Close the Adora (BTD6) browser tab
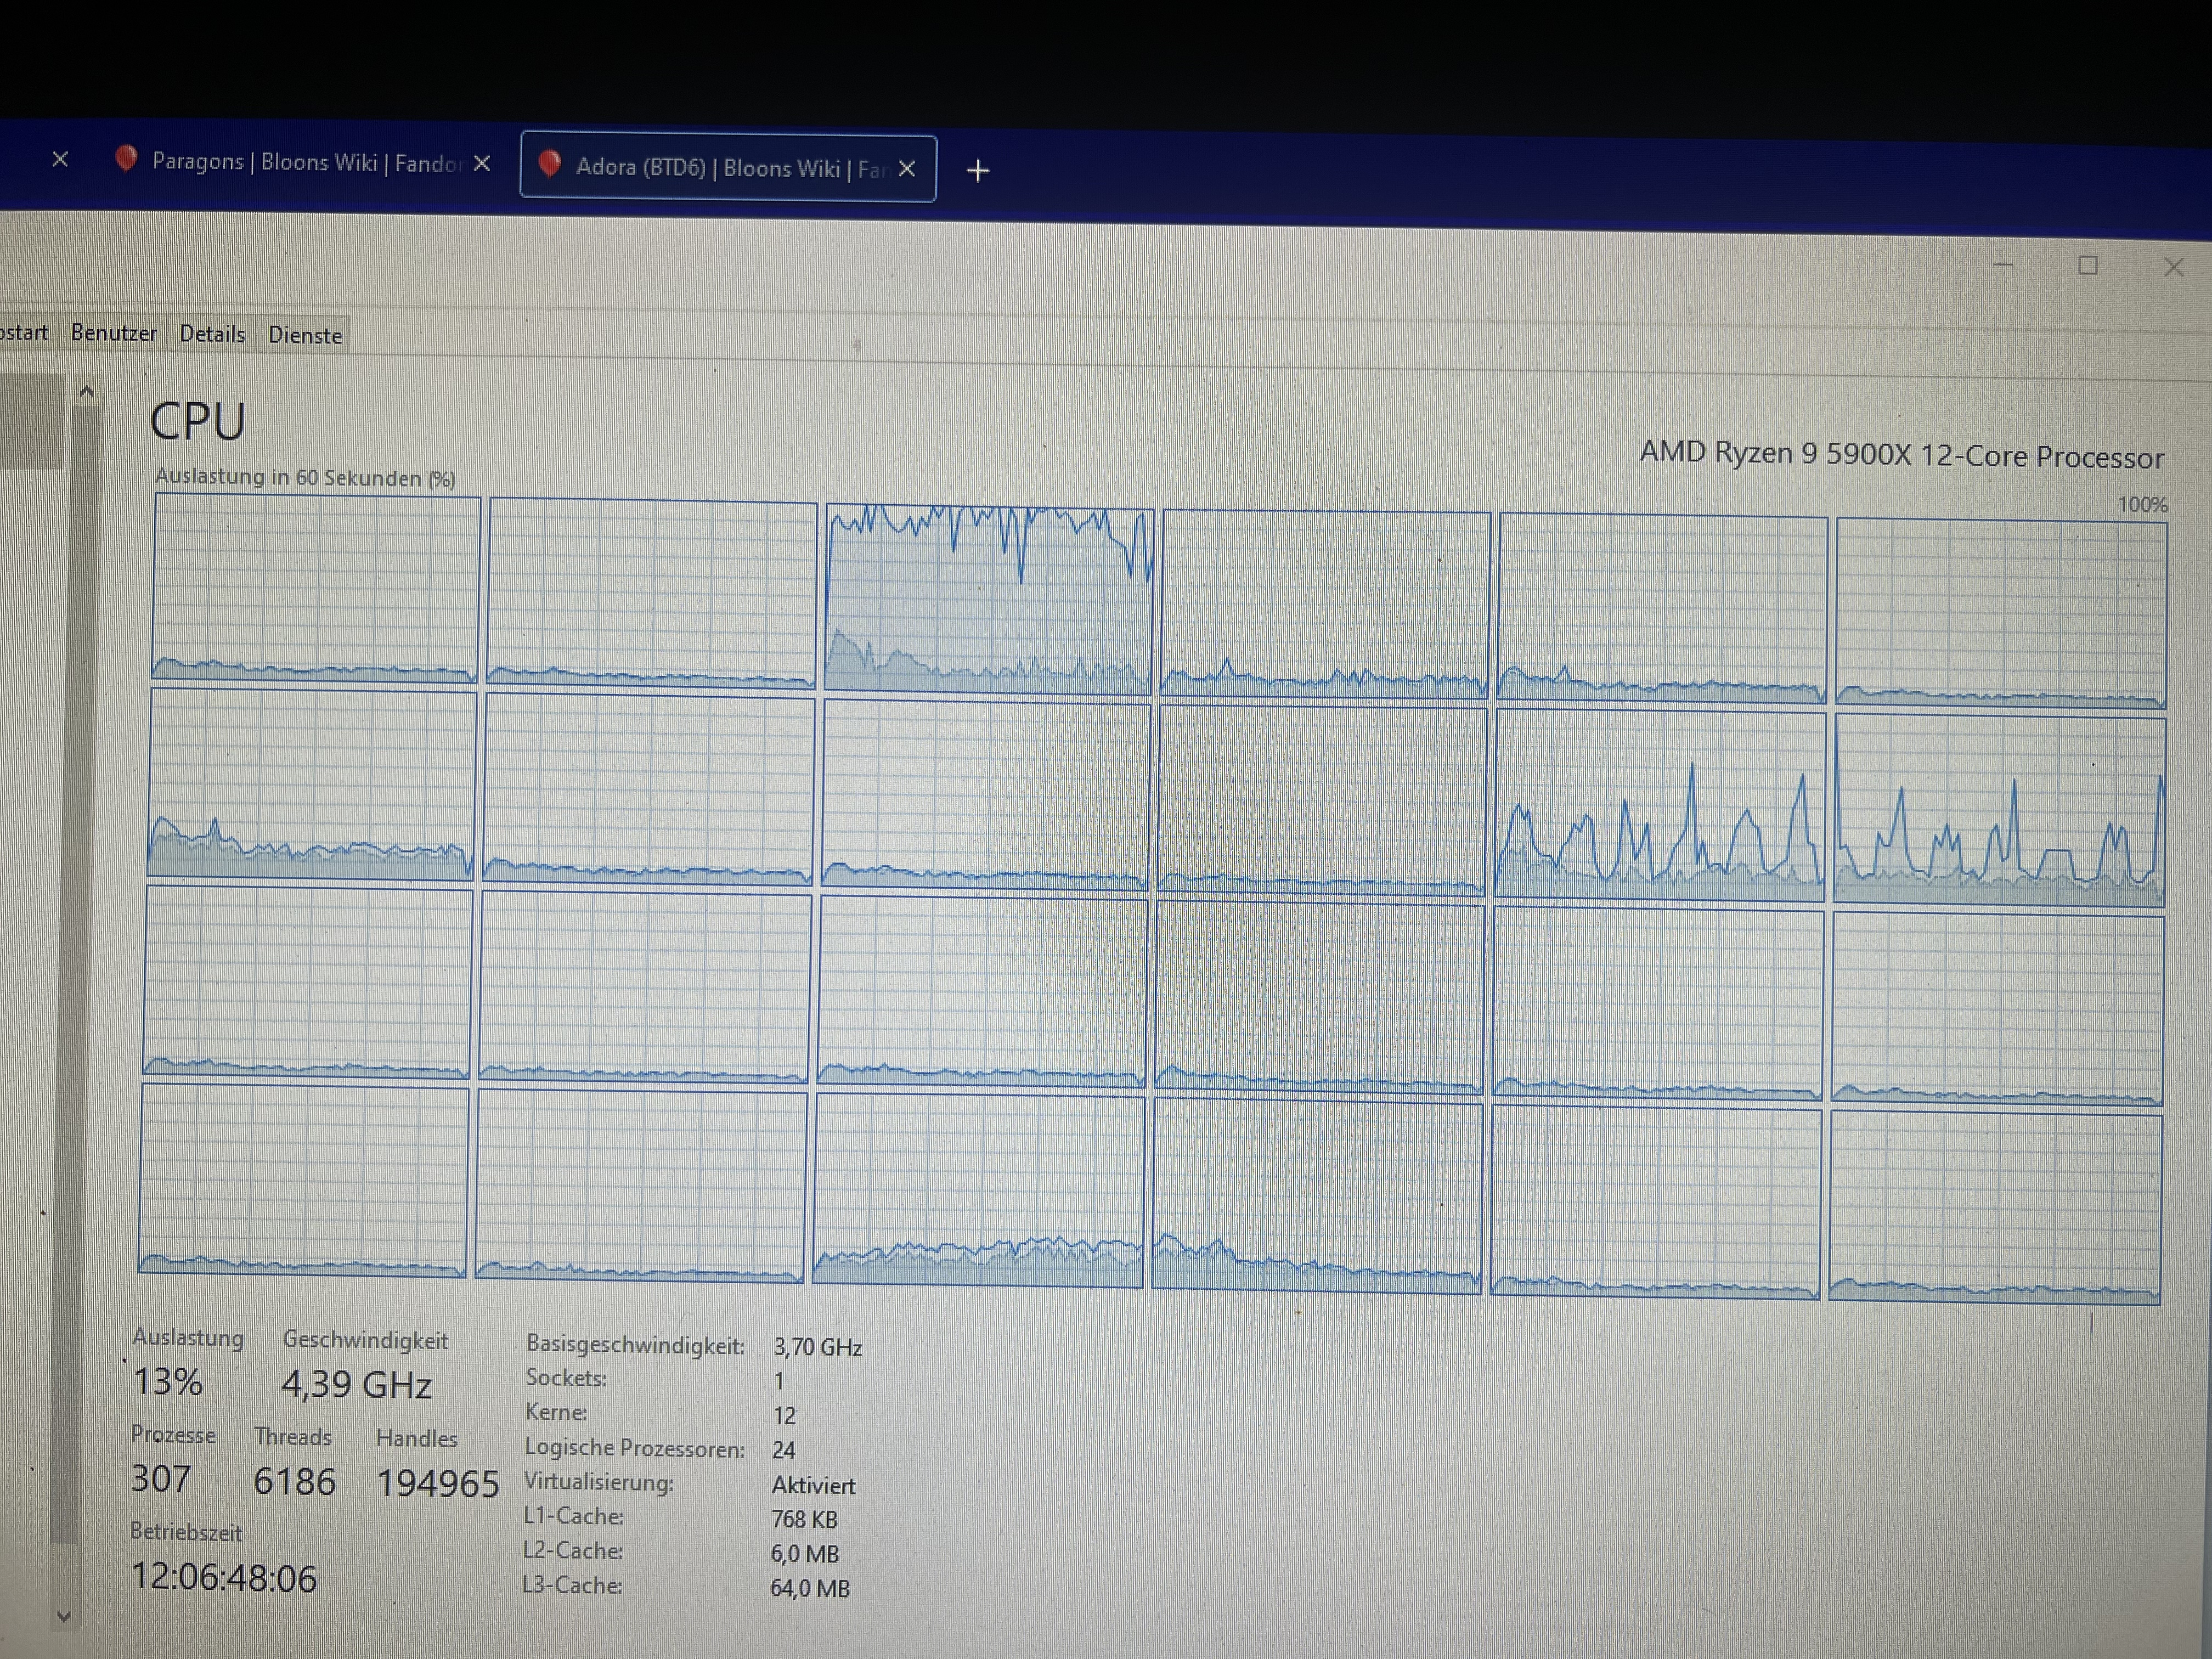This screenshot has width=2212, height=1659. coord(907,169)
